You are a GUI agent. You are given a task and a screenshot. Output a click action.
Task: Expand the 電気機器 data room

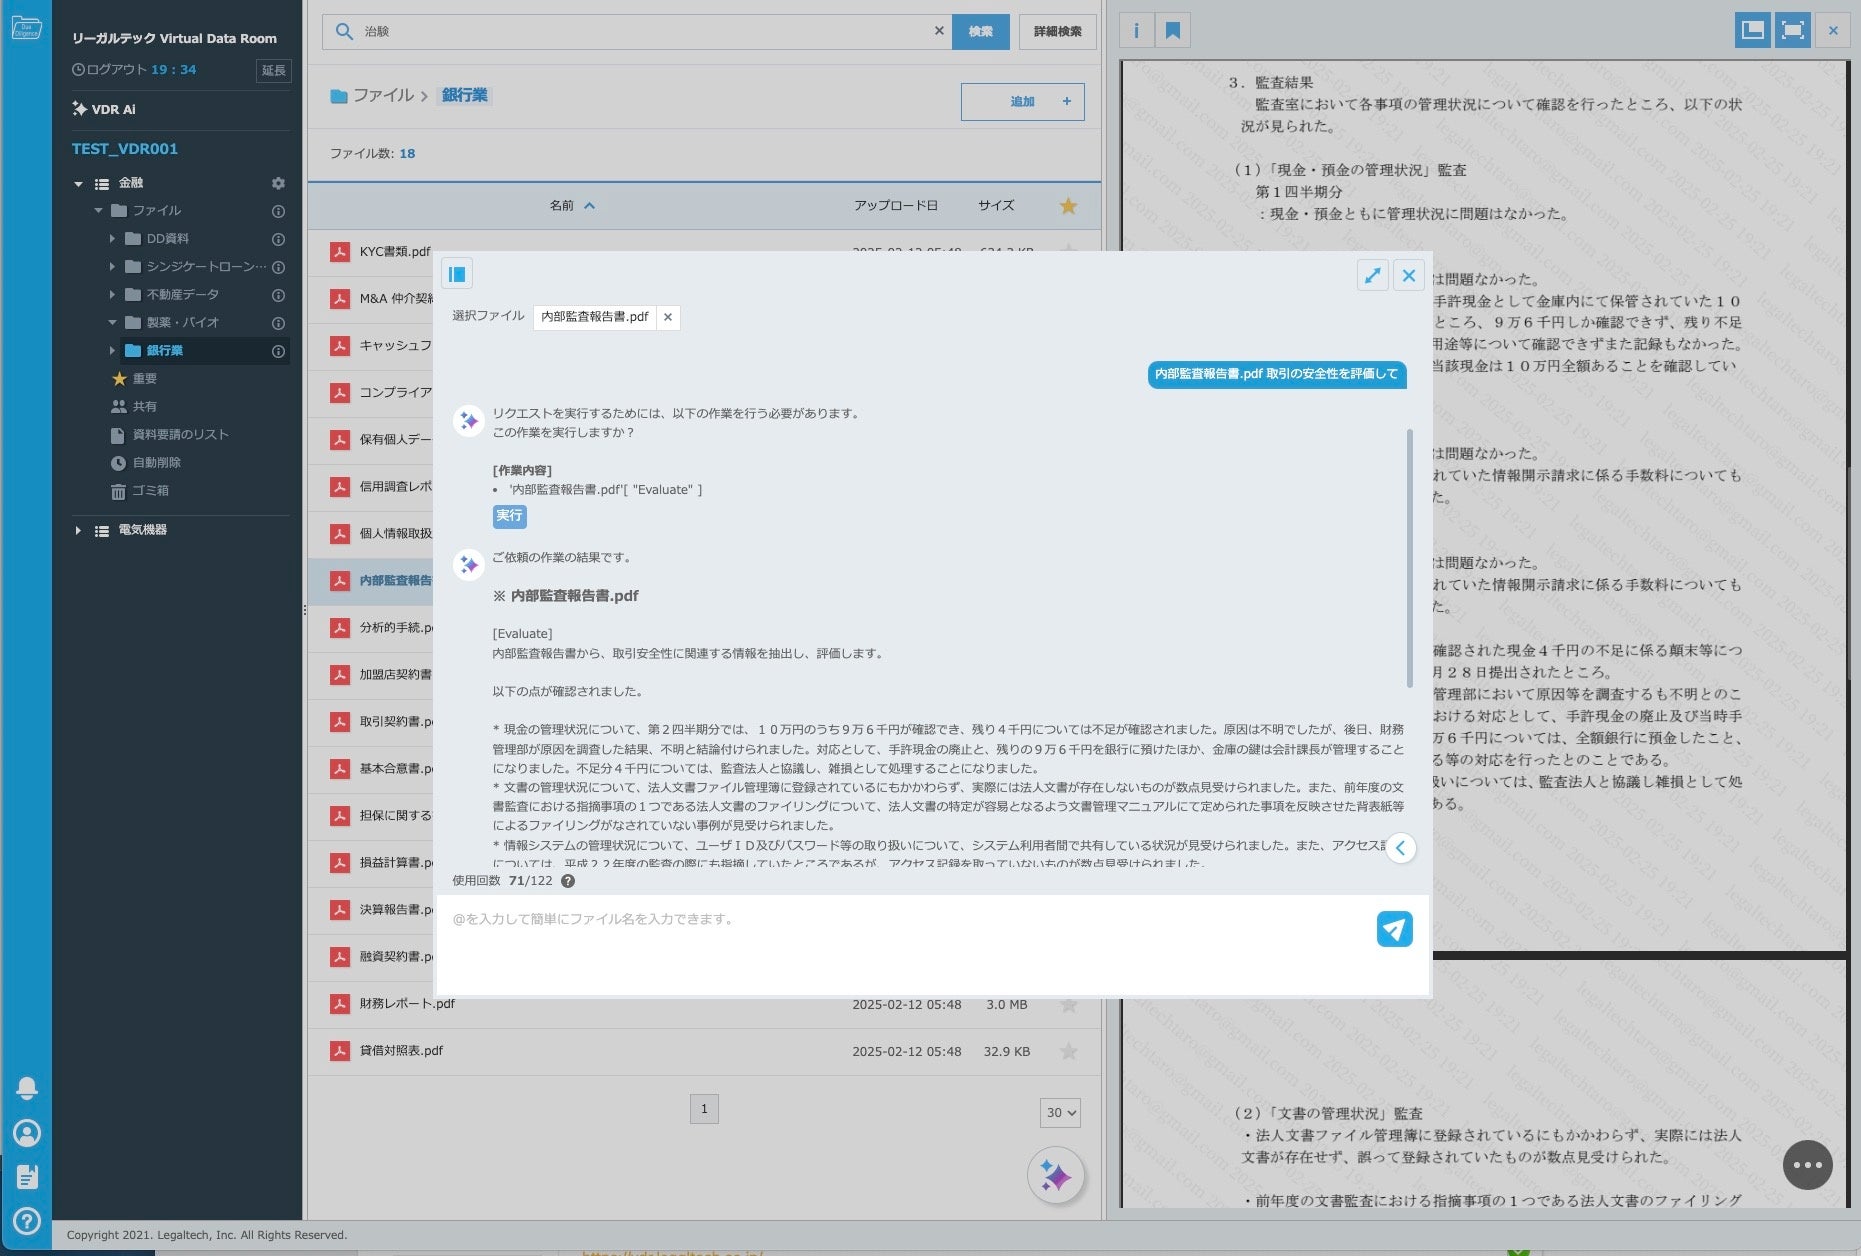(78, 531)
